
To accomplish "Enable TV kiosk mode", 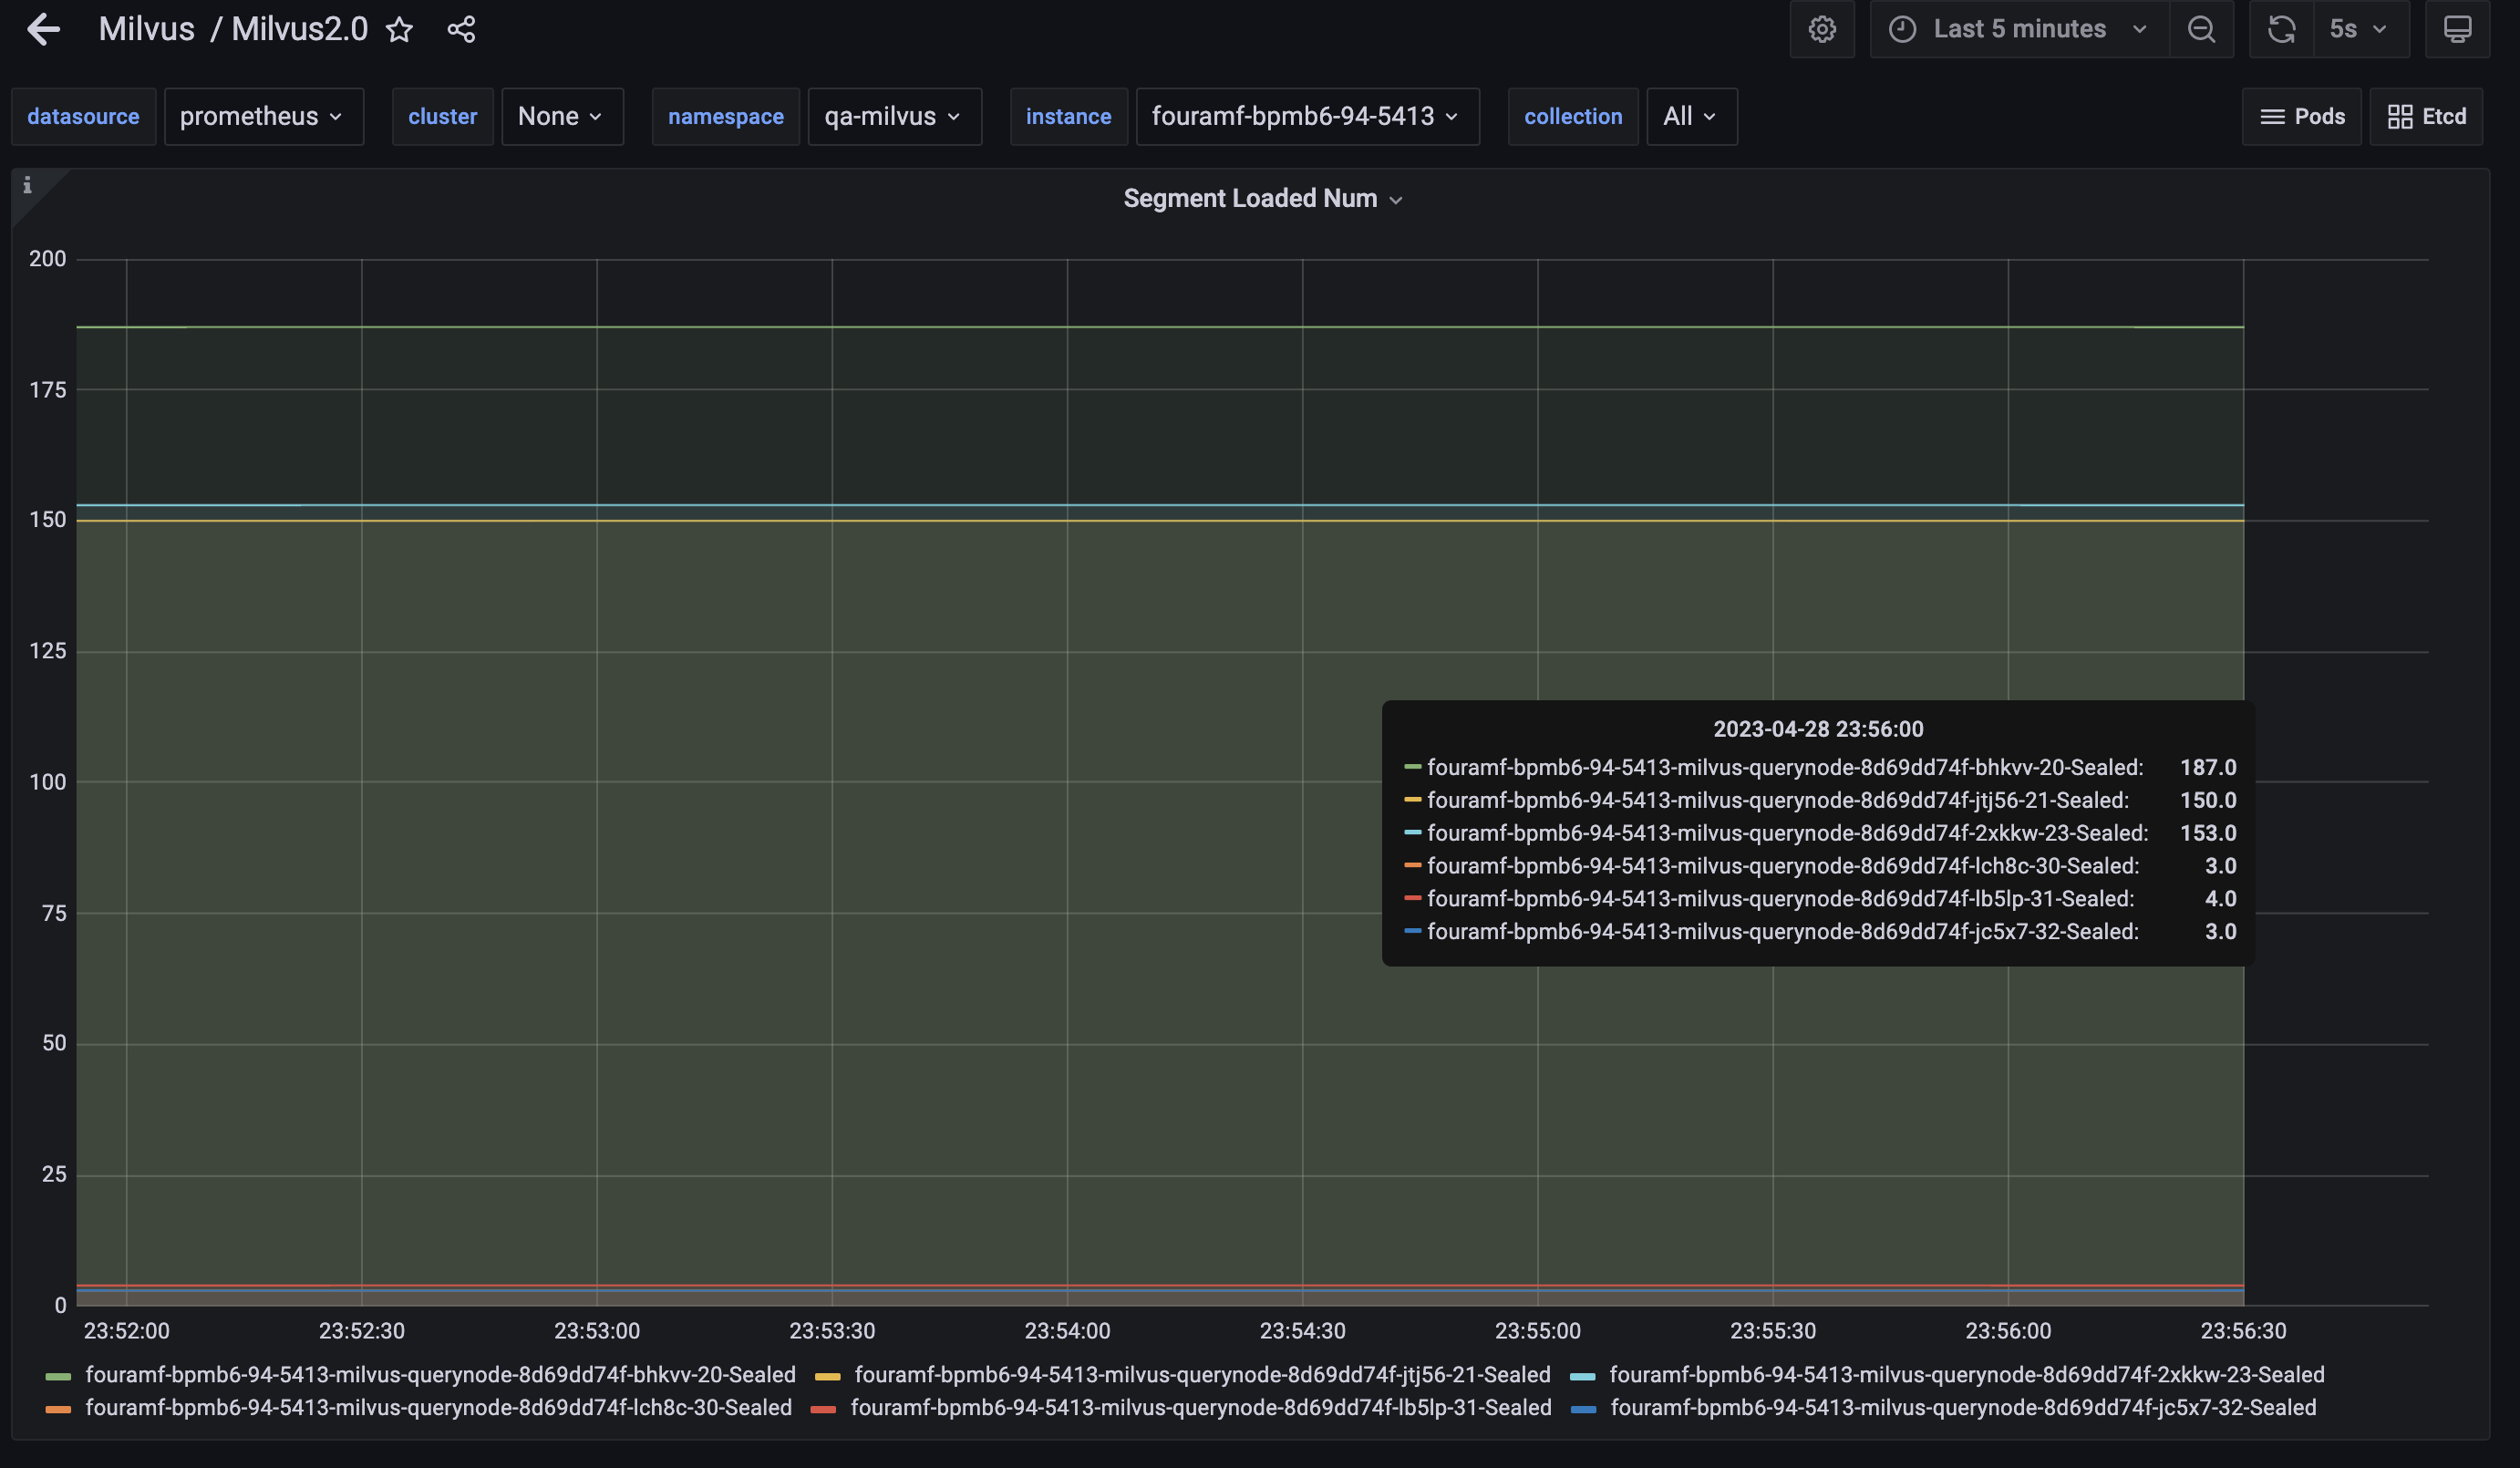I will pos(2457,28).
